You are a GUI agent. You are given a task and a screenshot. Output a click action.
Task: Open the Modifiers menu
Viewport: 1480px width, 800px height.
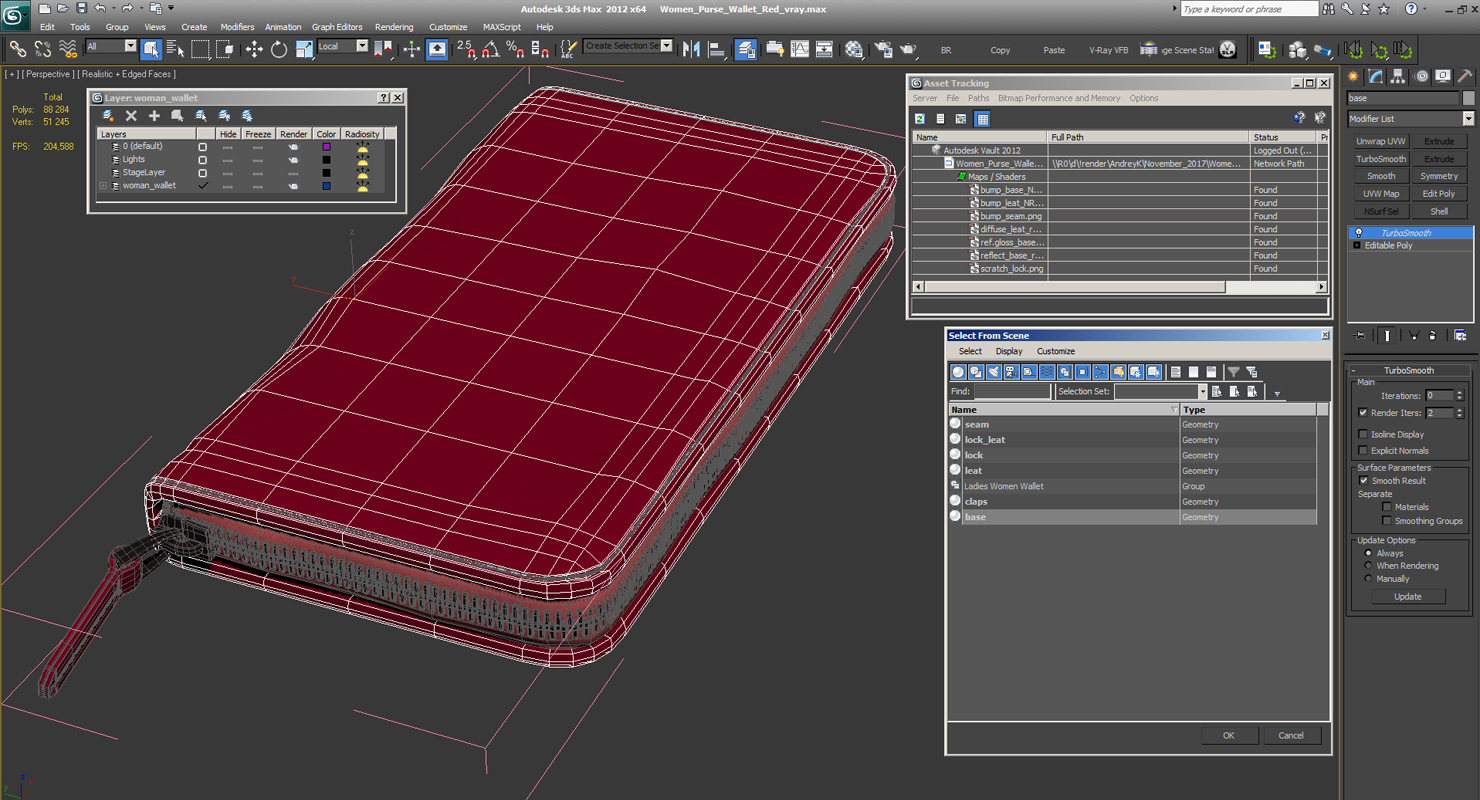pos(237,27)
